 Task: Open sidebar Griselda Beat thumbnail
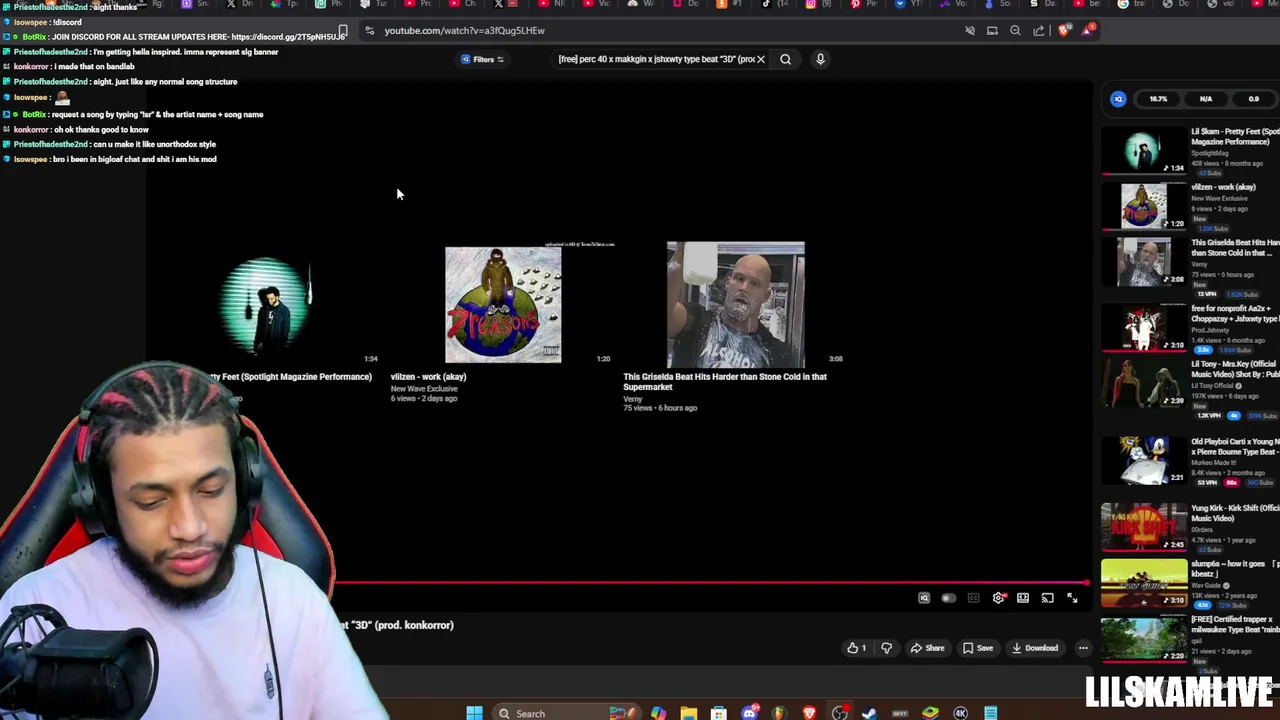click(1144, 262)
